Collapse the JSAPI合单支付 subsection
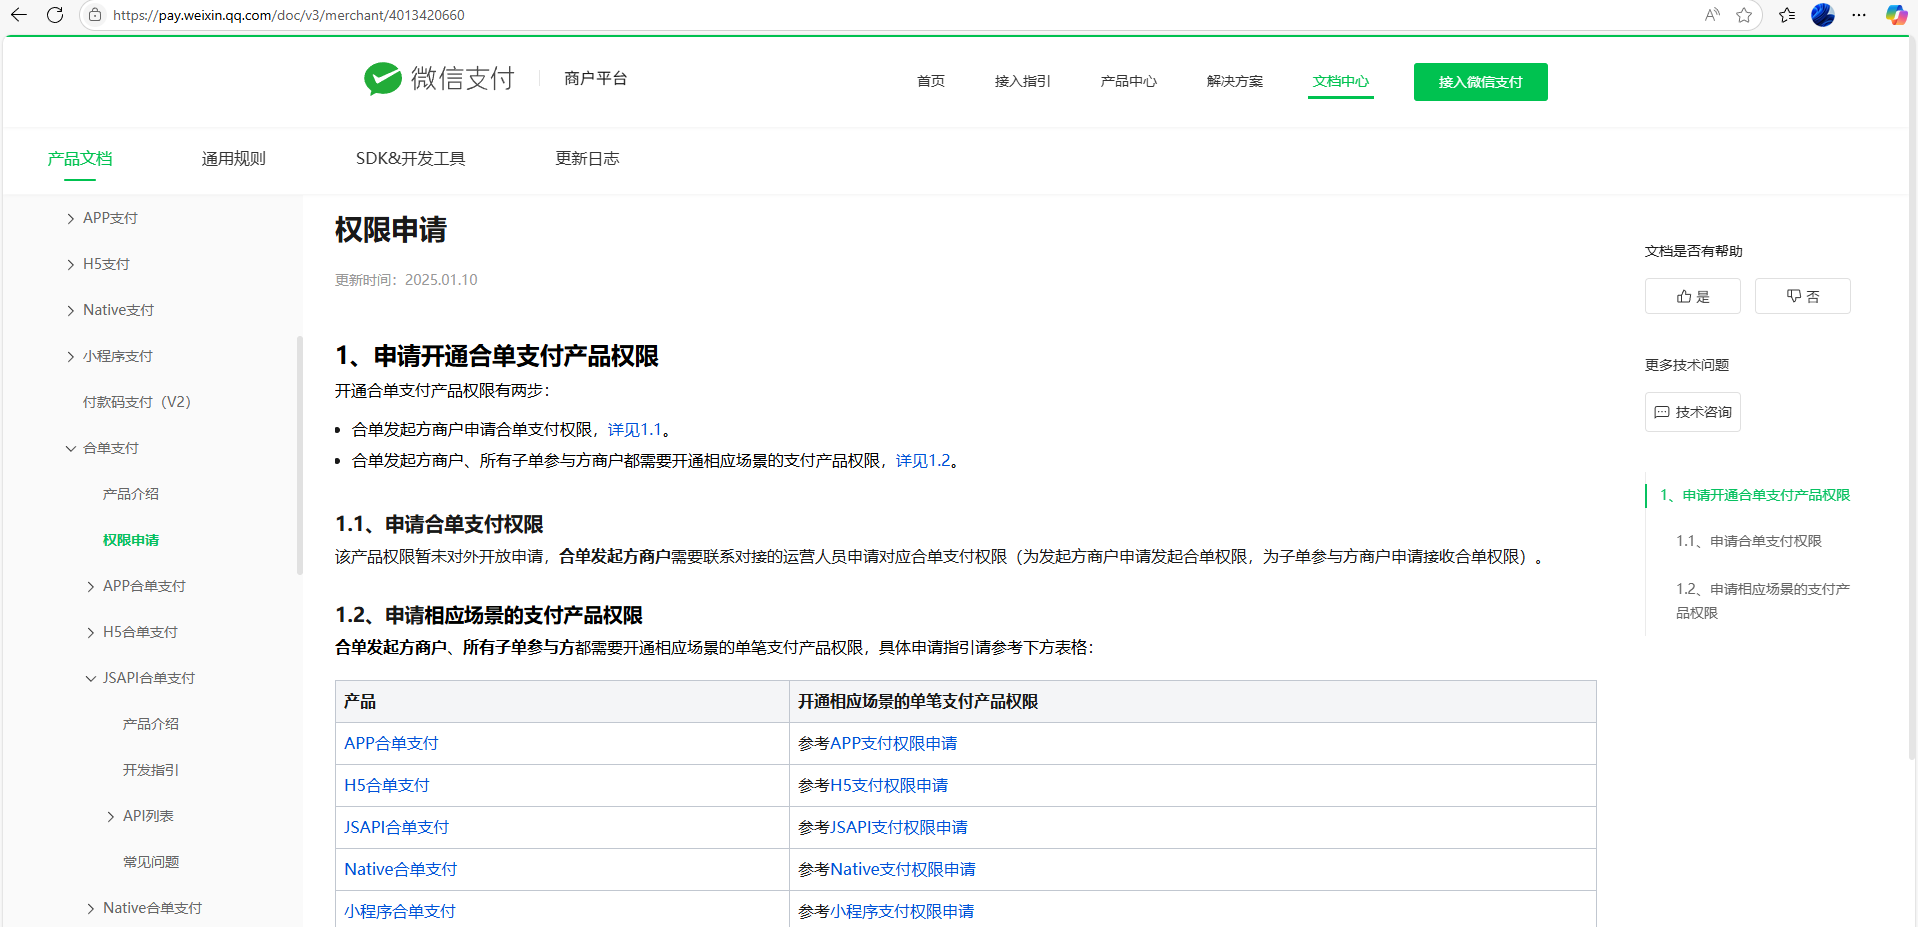This screenshot has width=1918, height=927. tap(90, 678)
